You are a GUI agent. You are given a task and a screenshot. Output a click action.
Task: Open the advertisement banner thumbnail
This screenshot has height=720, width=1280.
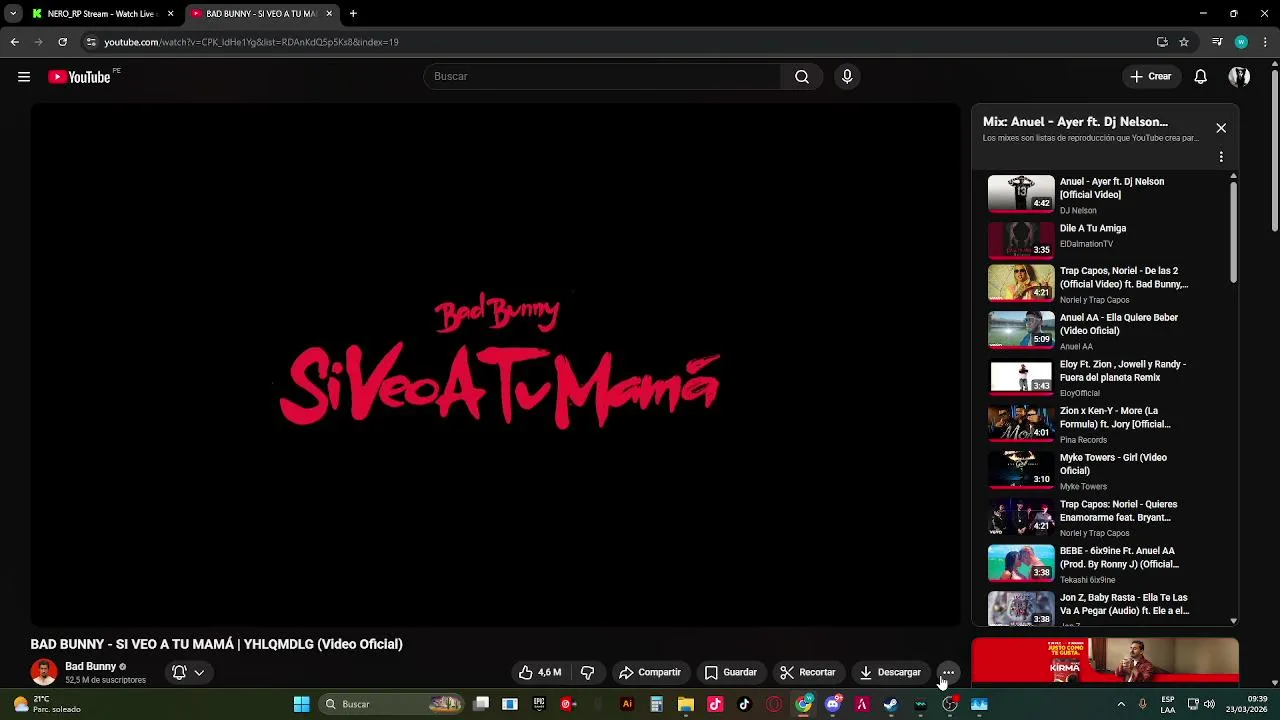coord(1105,660)
